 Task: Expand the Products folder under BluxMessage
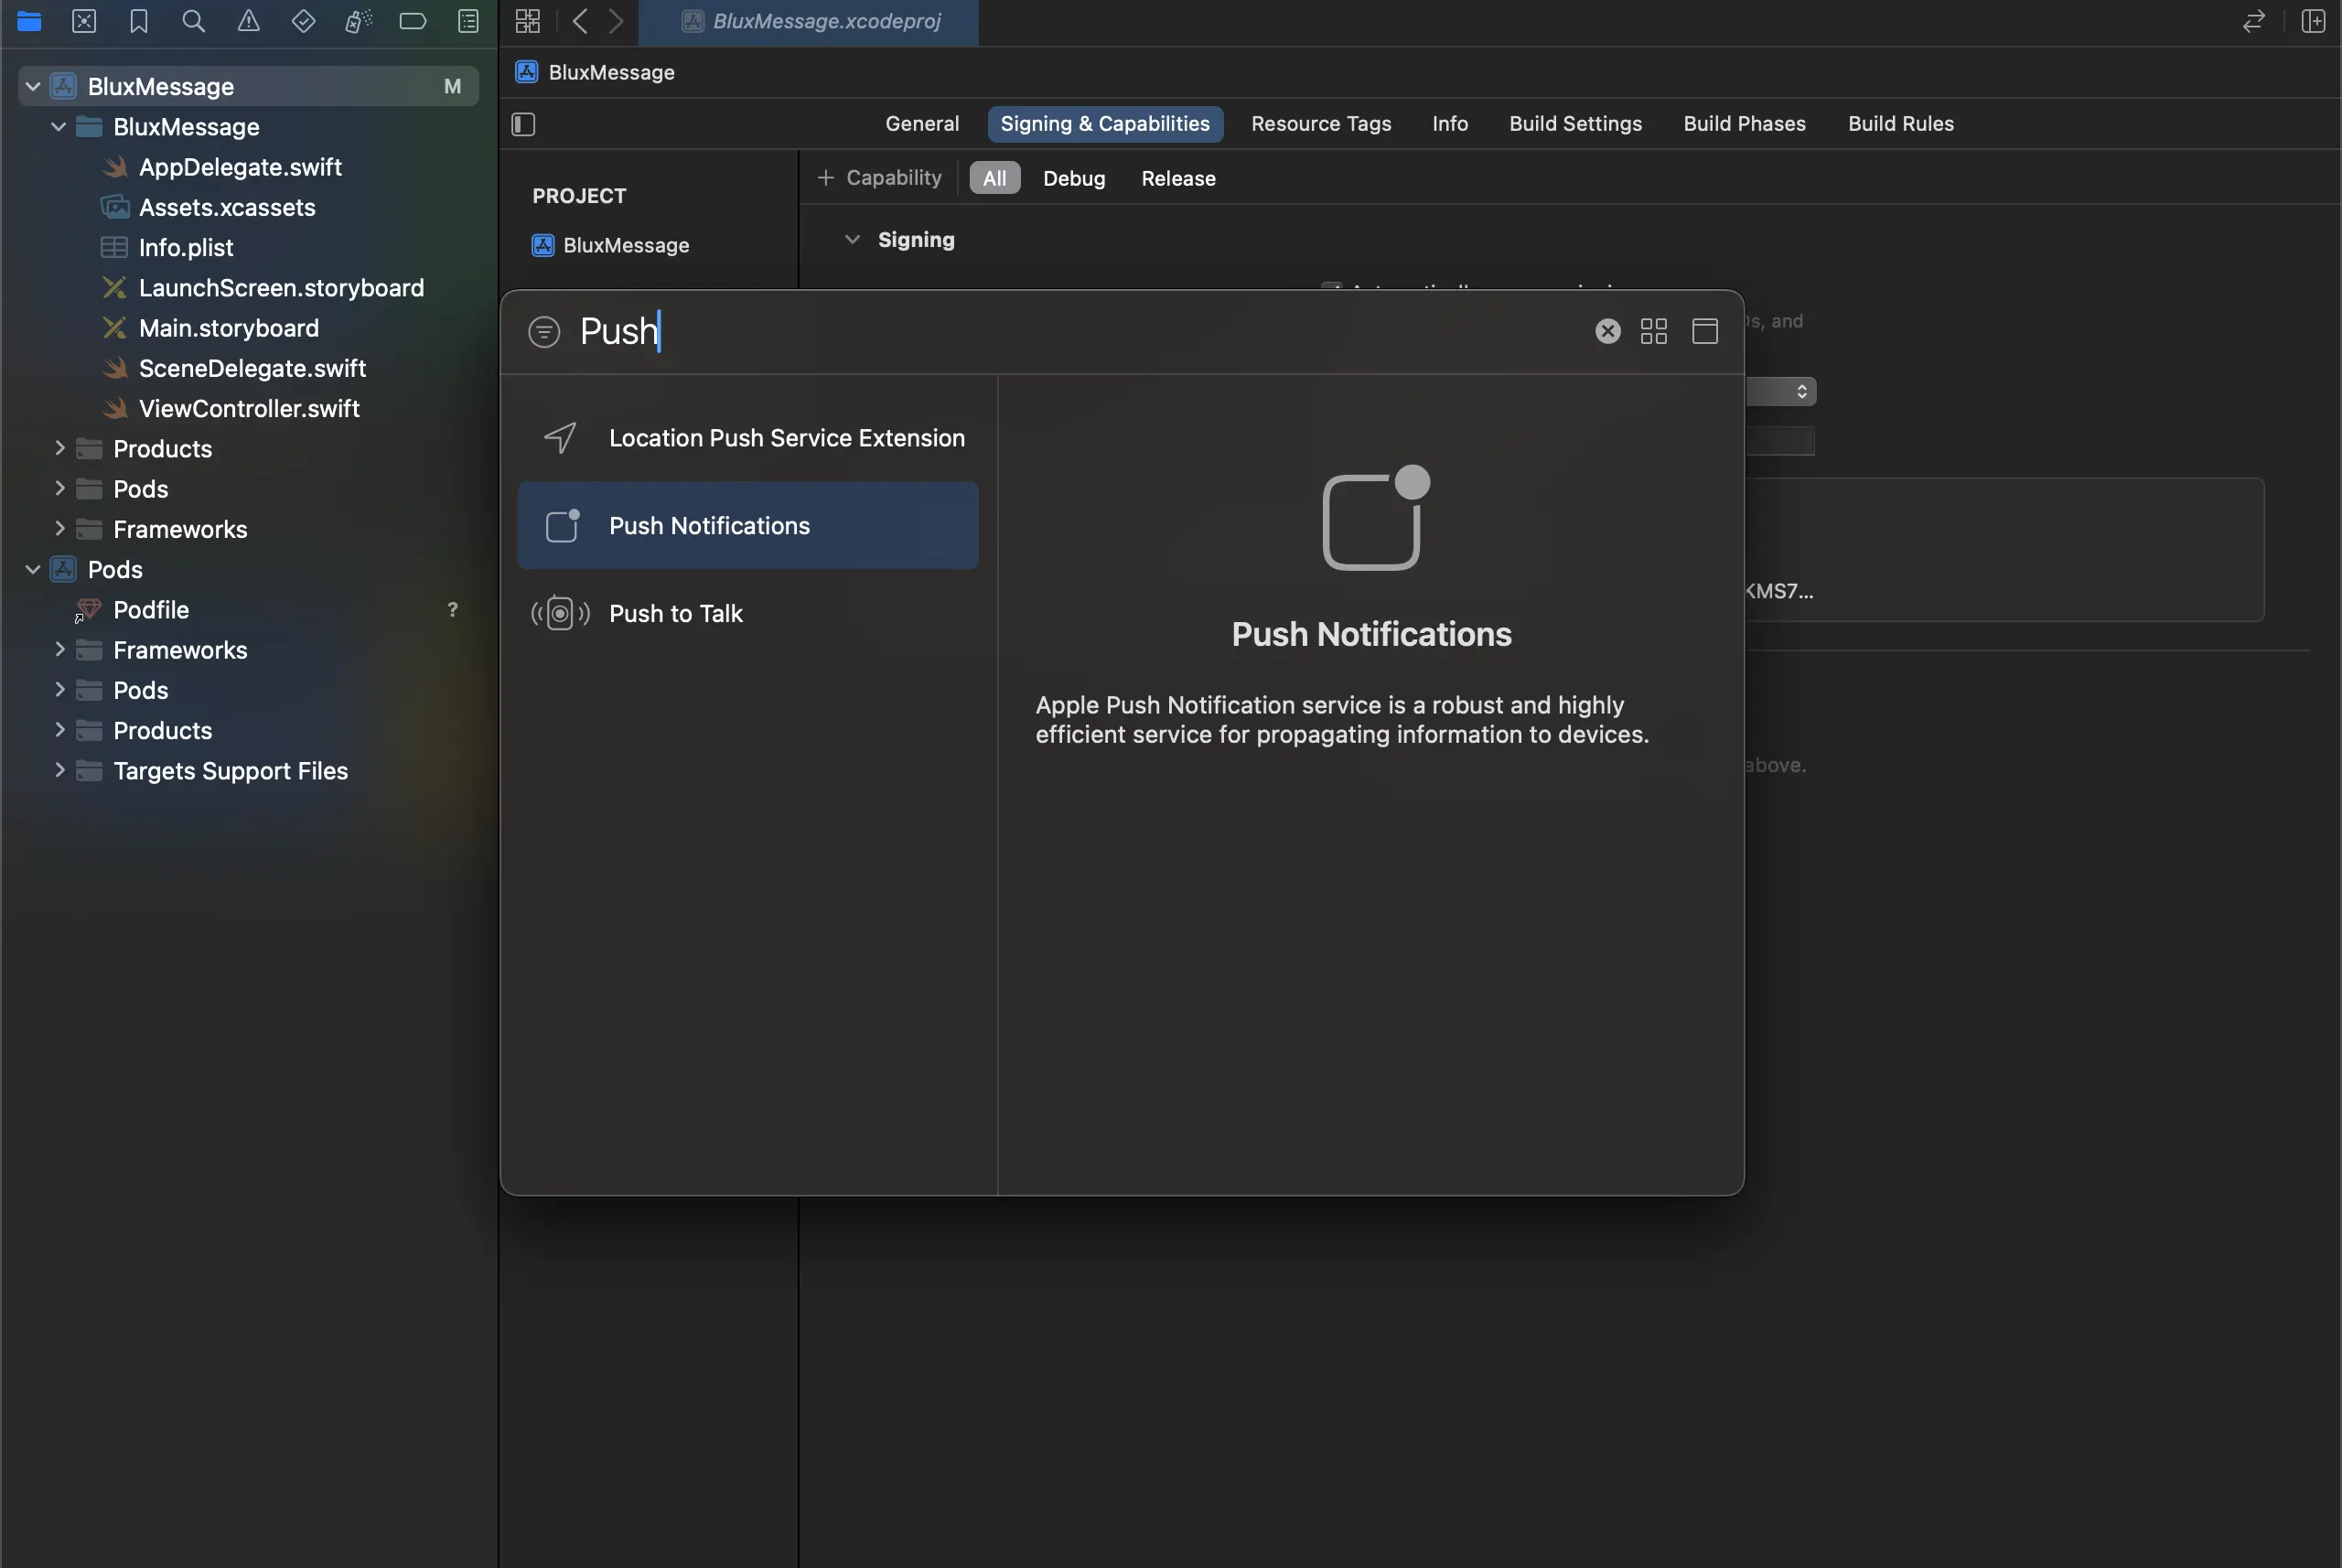click(x=59, y=449)
